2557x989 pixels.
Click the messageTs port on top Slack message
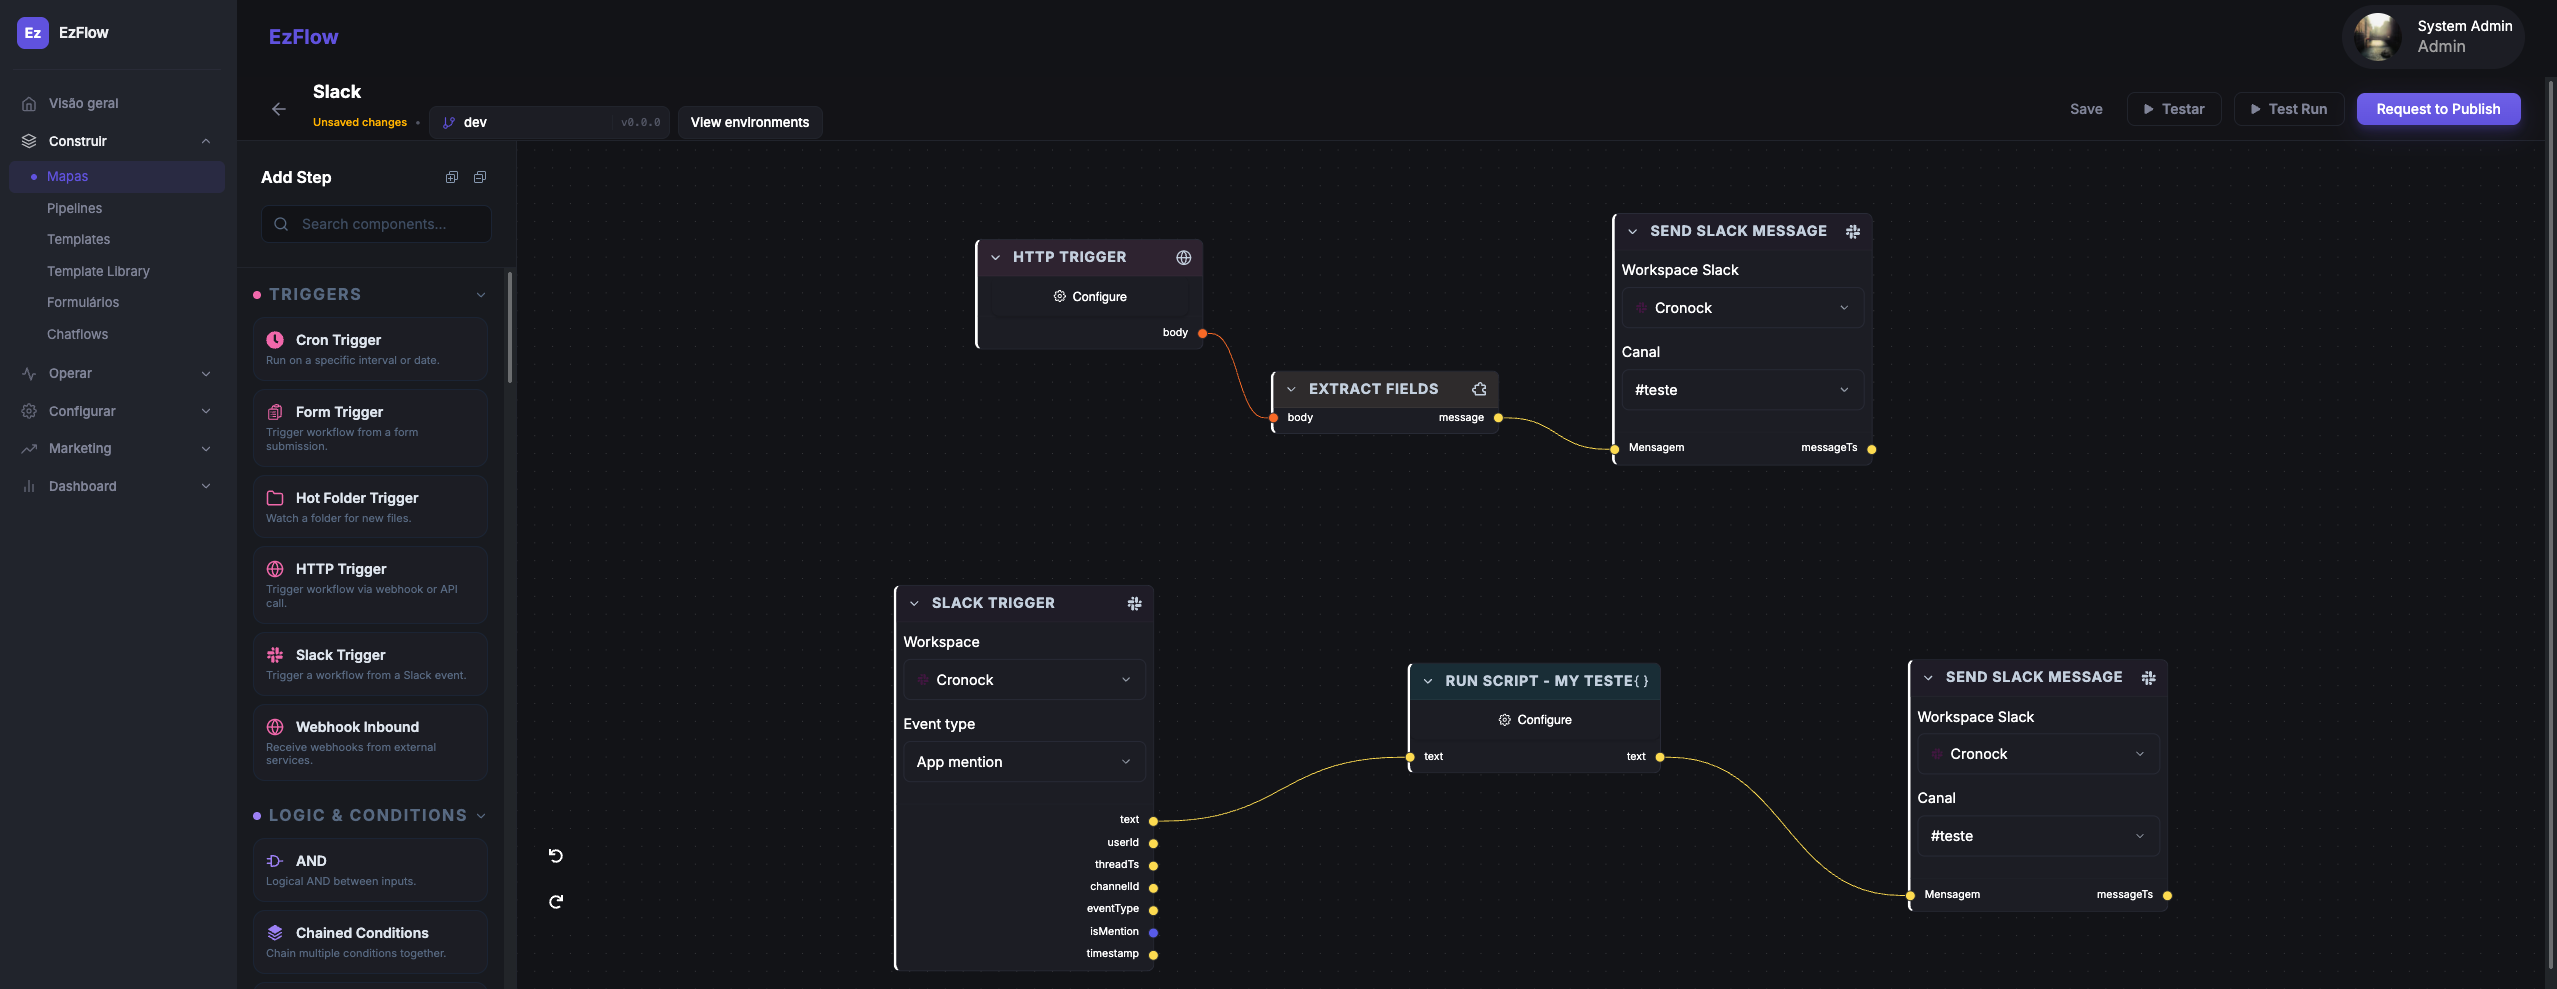pos(1871,449)
